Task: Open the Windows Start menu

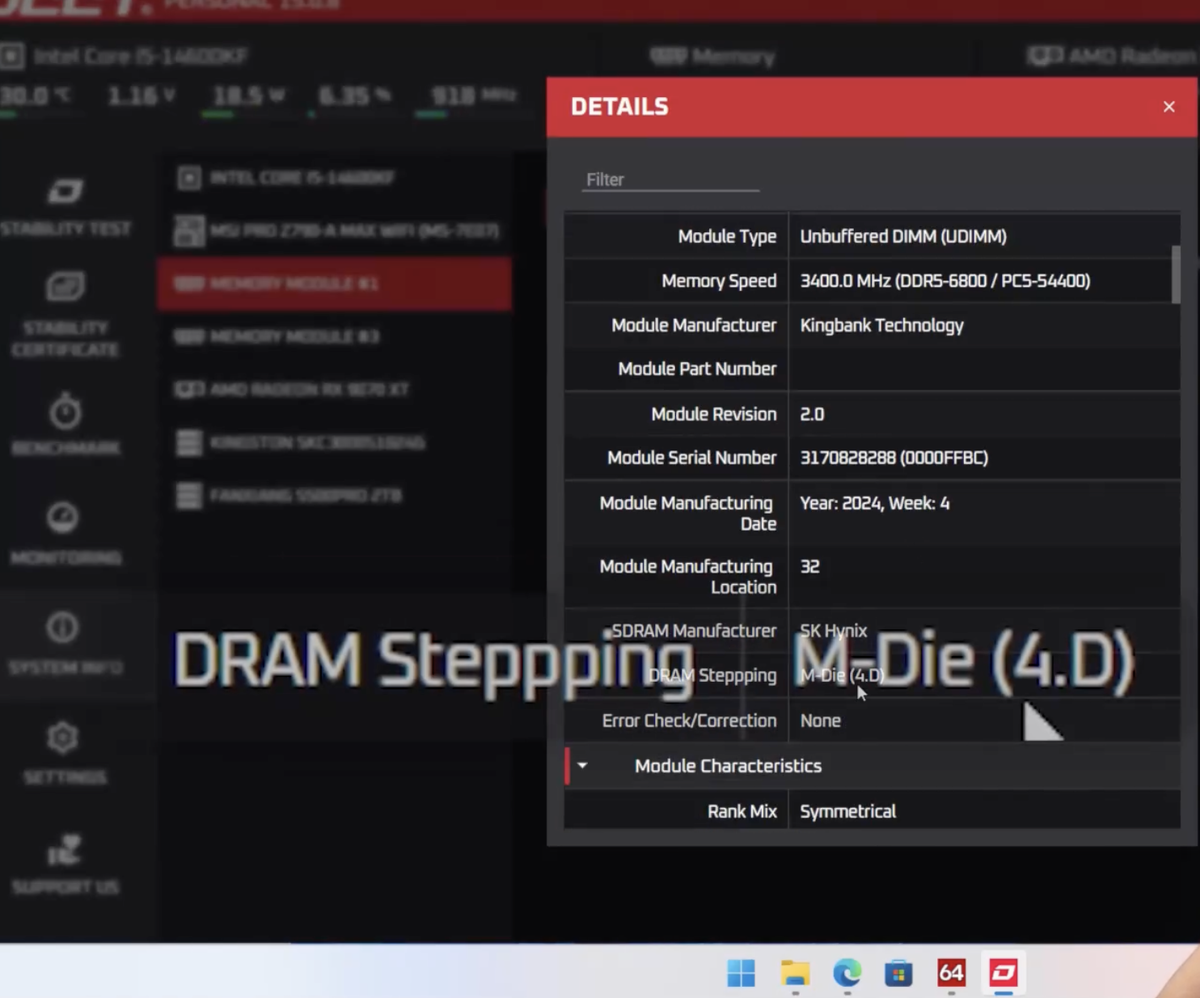Action: pyautogui.click(x=741, y=972)
